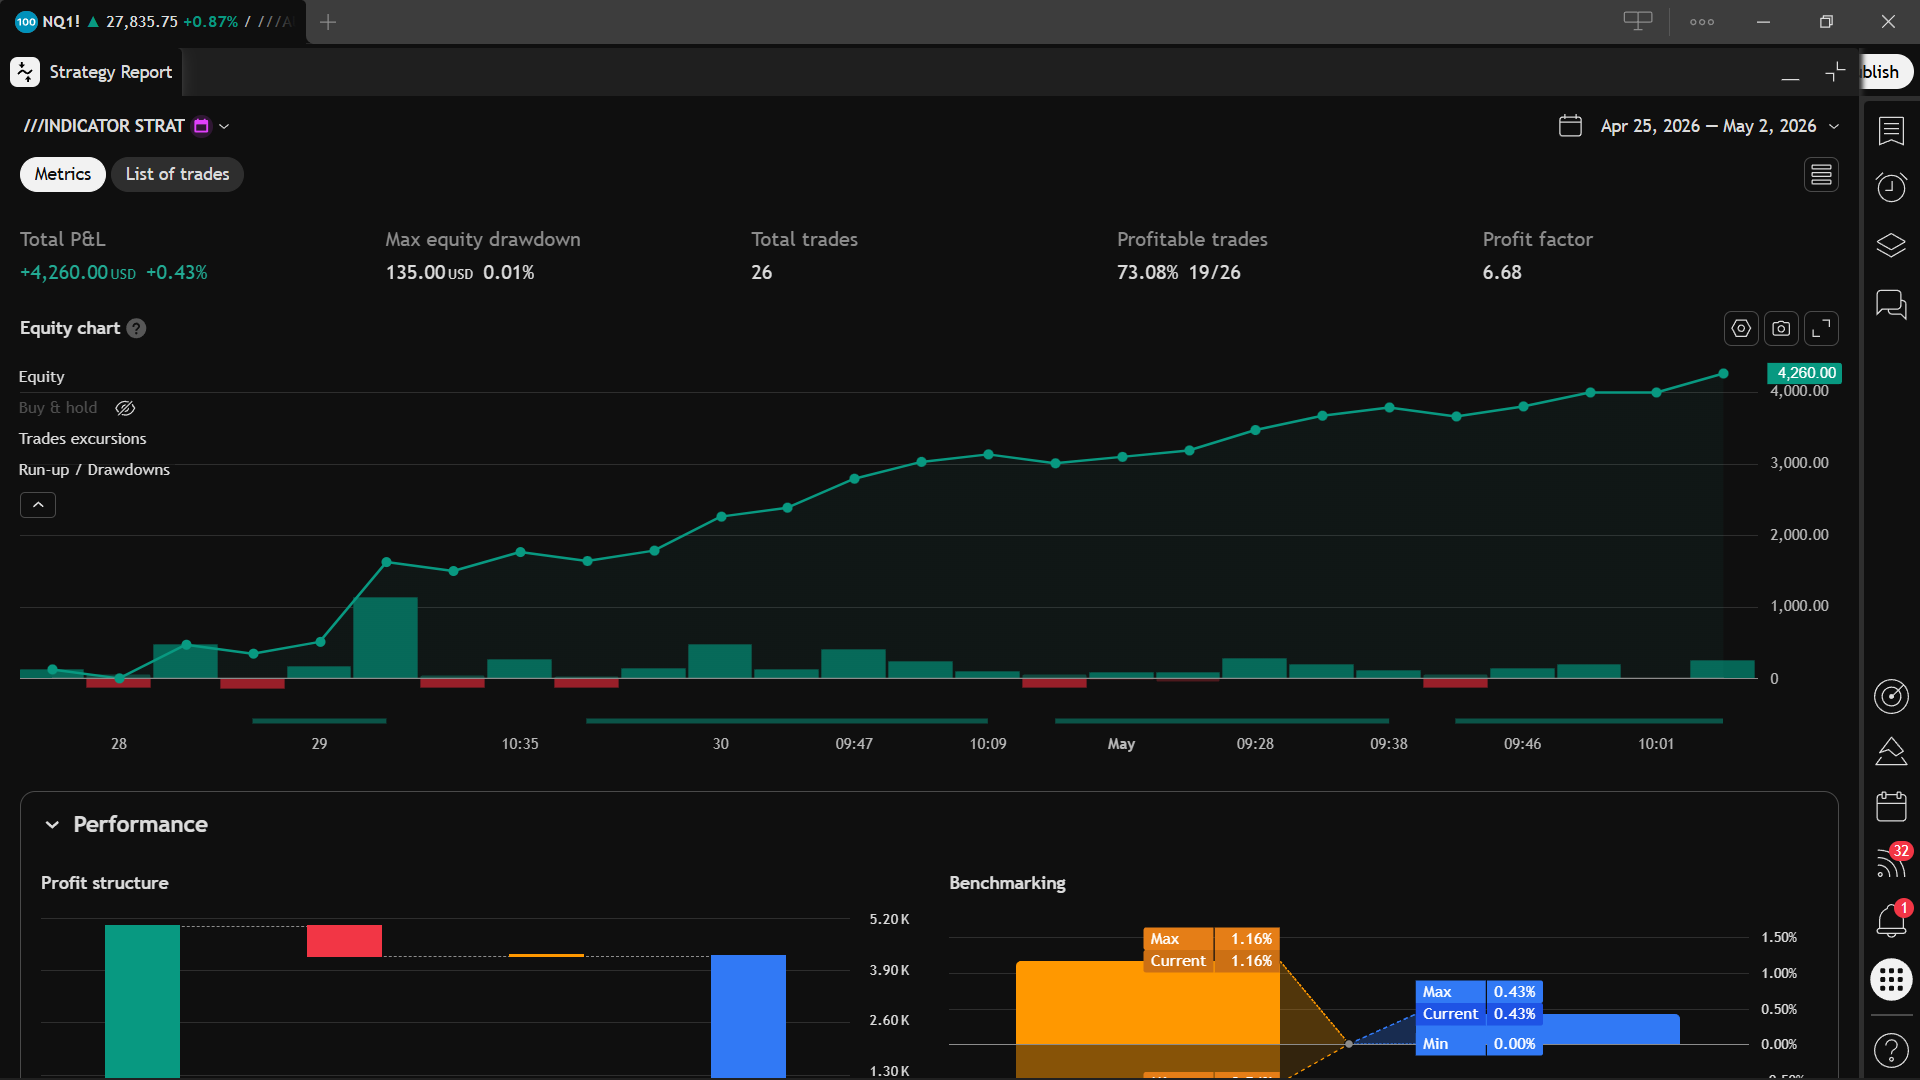Click the strategy's purple calendar badge icon

(201, 126)
